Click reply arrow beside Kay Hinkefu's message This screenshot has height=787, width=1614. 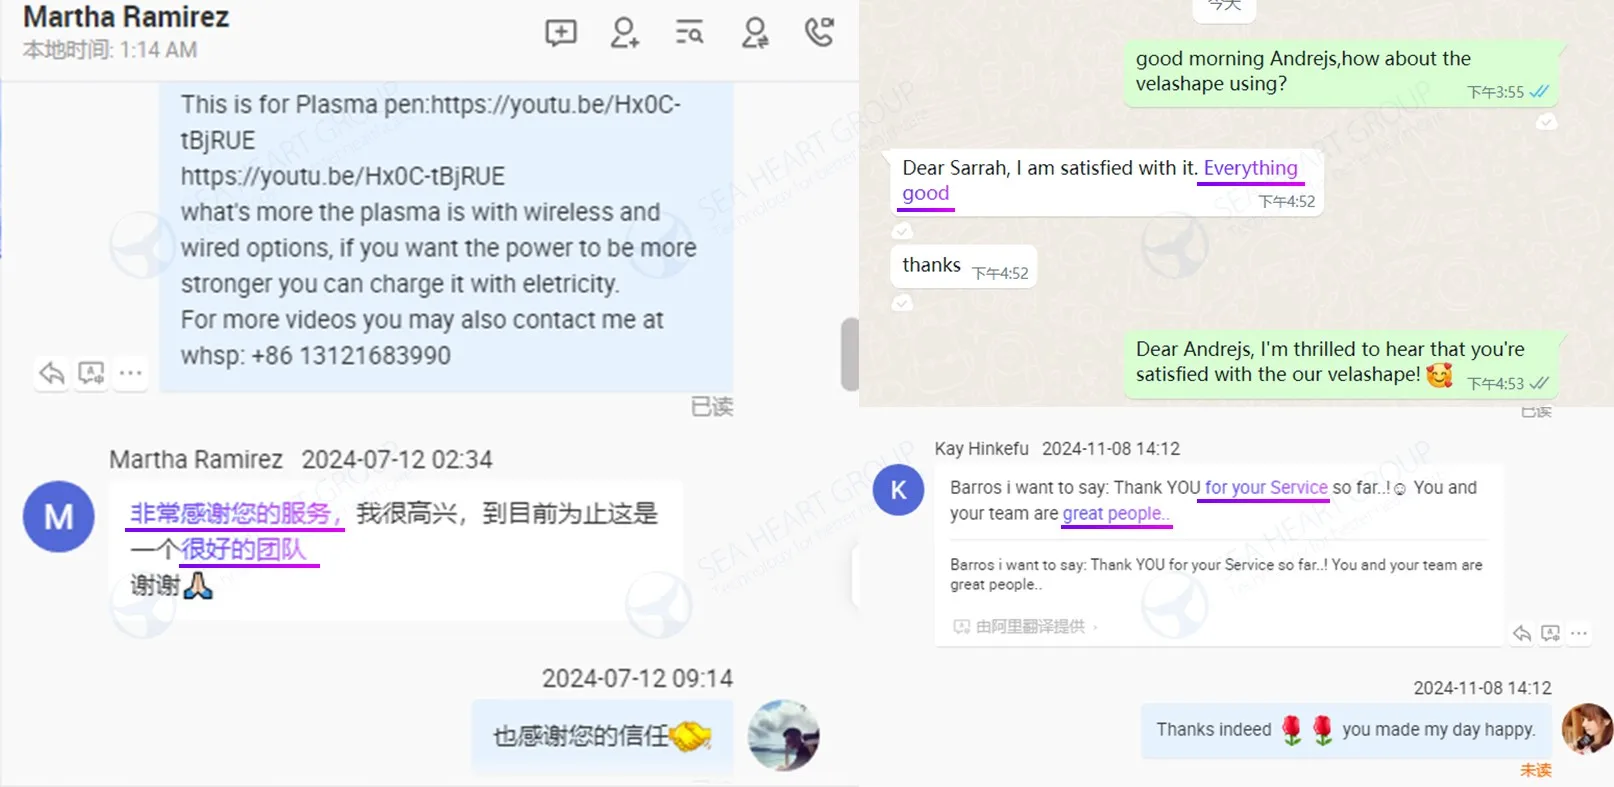pyautogui.click(x=1522, y=633)
